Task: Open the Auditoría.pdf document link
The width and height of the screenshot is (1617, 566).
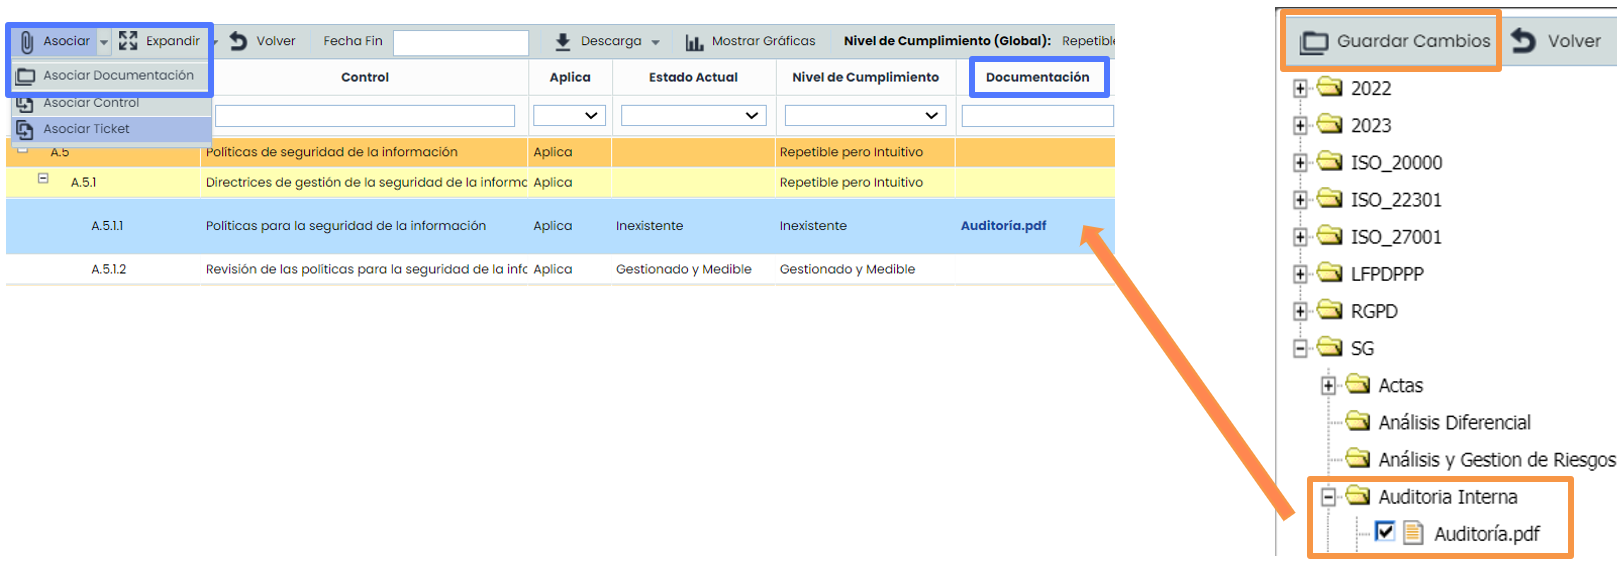Action: pos(1003,226)
